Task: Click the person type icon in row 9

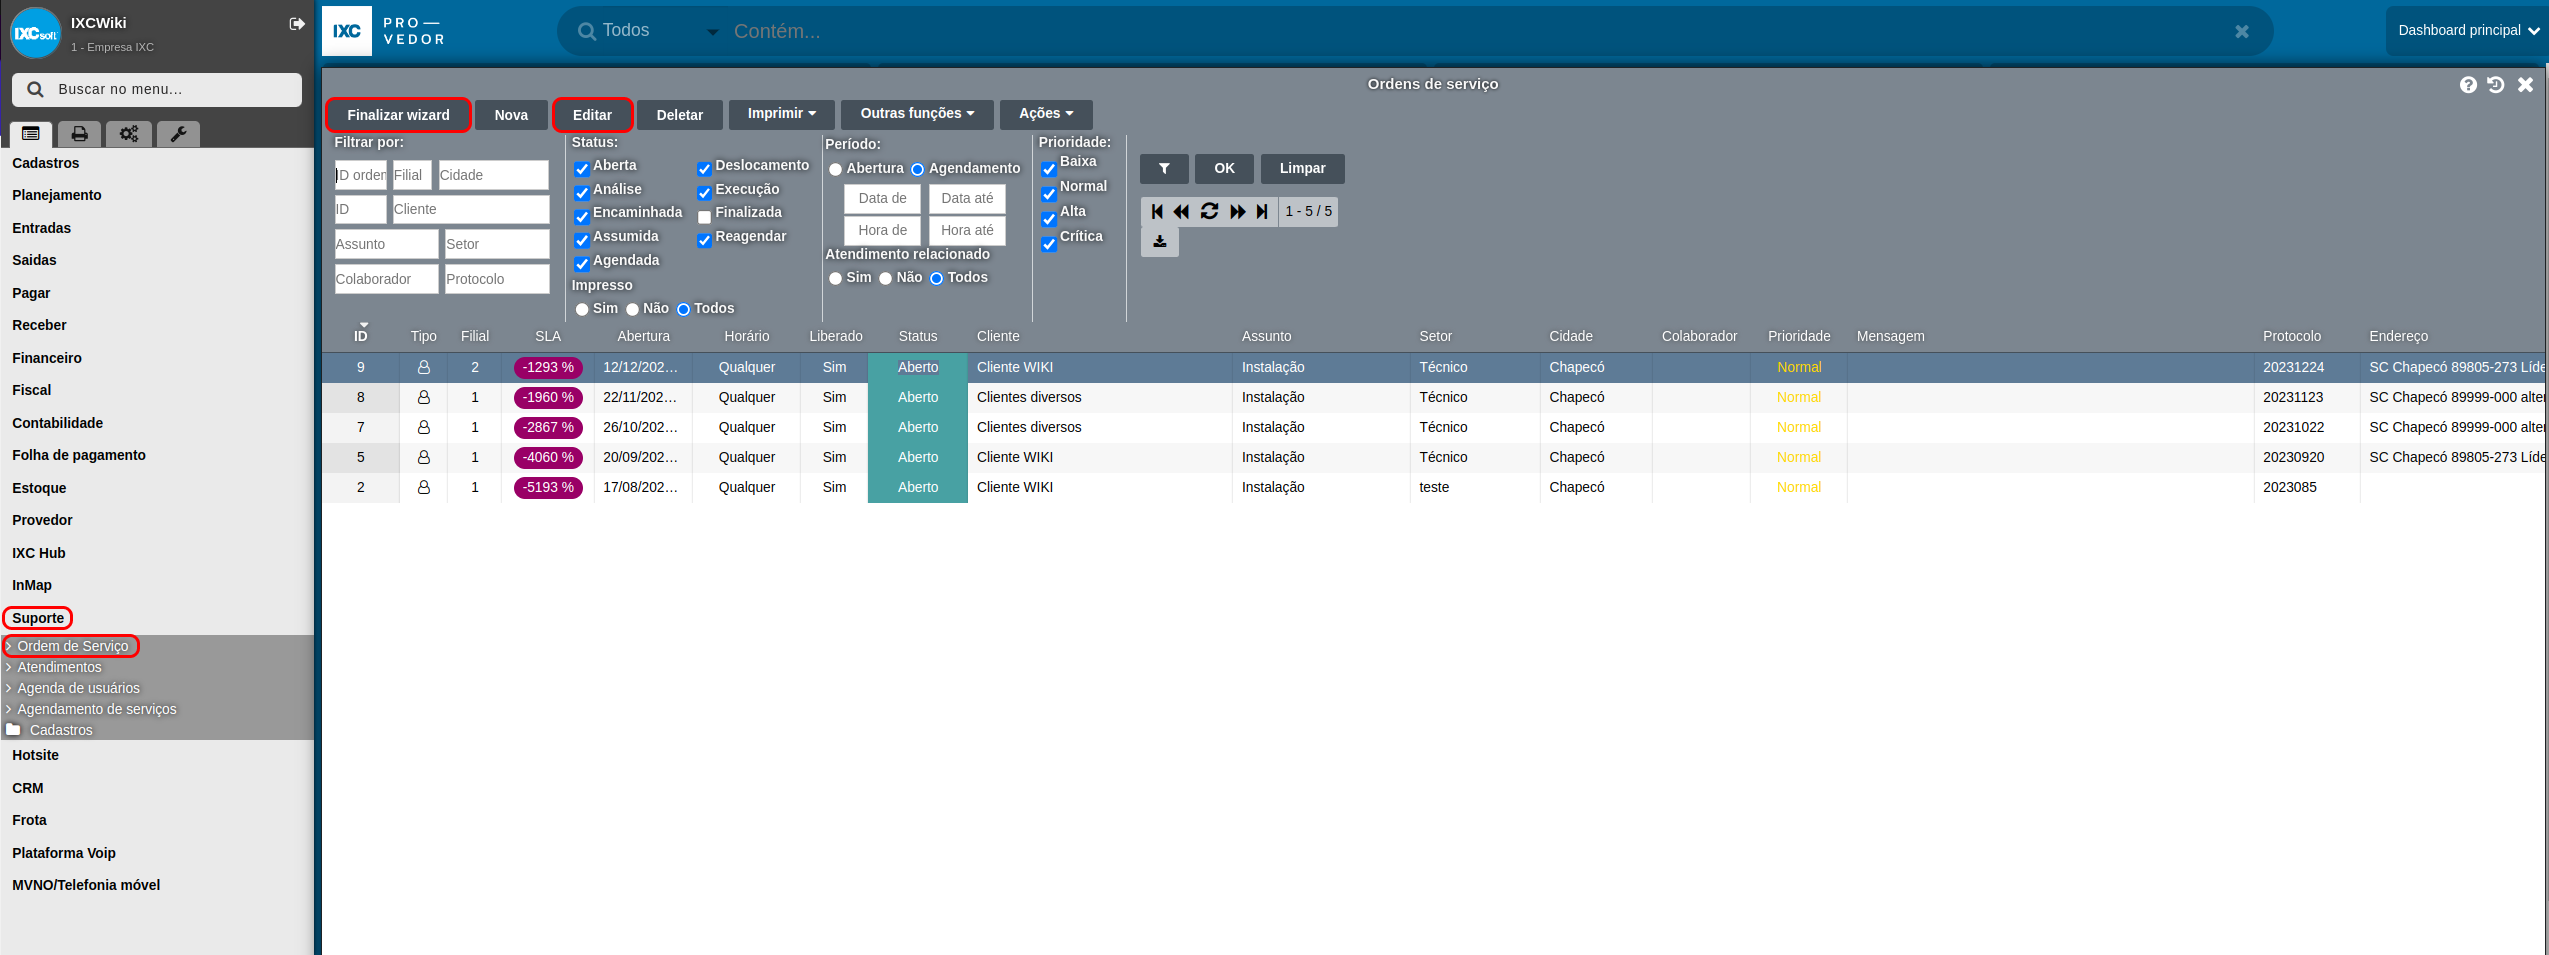Action: click(x=424, y=367)
